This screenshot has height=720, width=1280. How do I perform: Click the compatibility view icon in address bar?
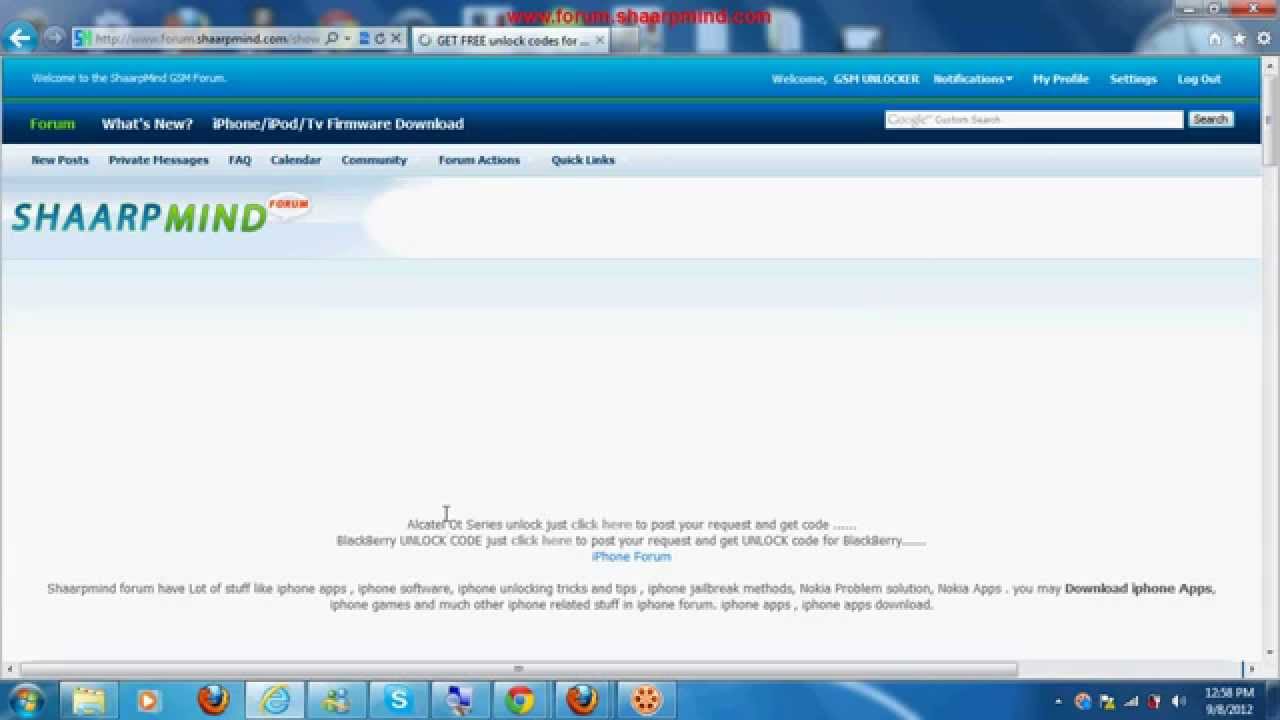pos(364,39)
